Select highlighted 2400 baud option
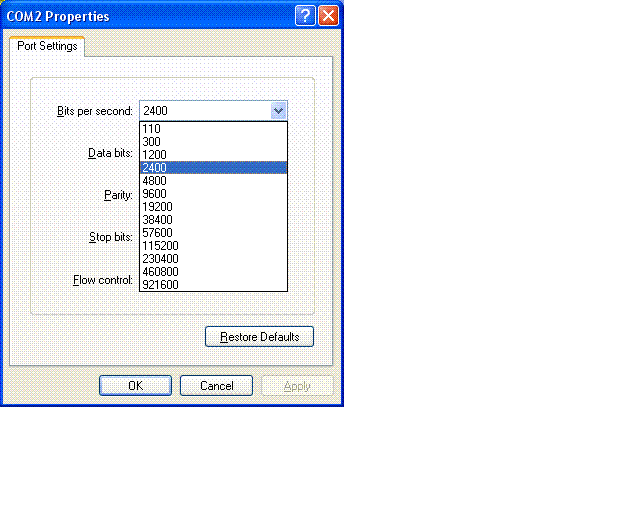The width and height of the screenshot is (640, 512). (155, 168)
